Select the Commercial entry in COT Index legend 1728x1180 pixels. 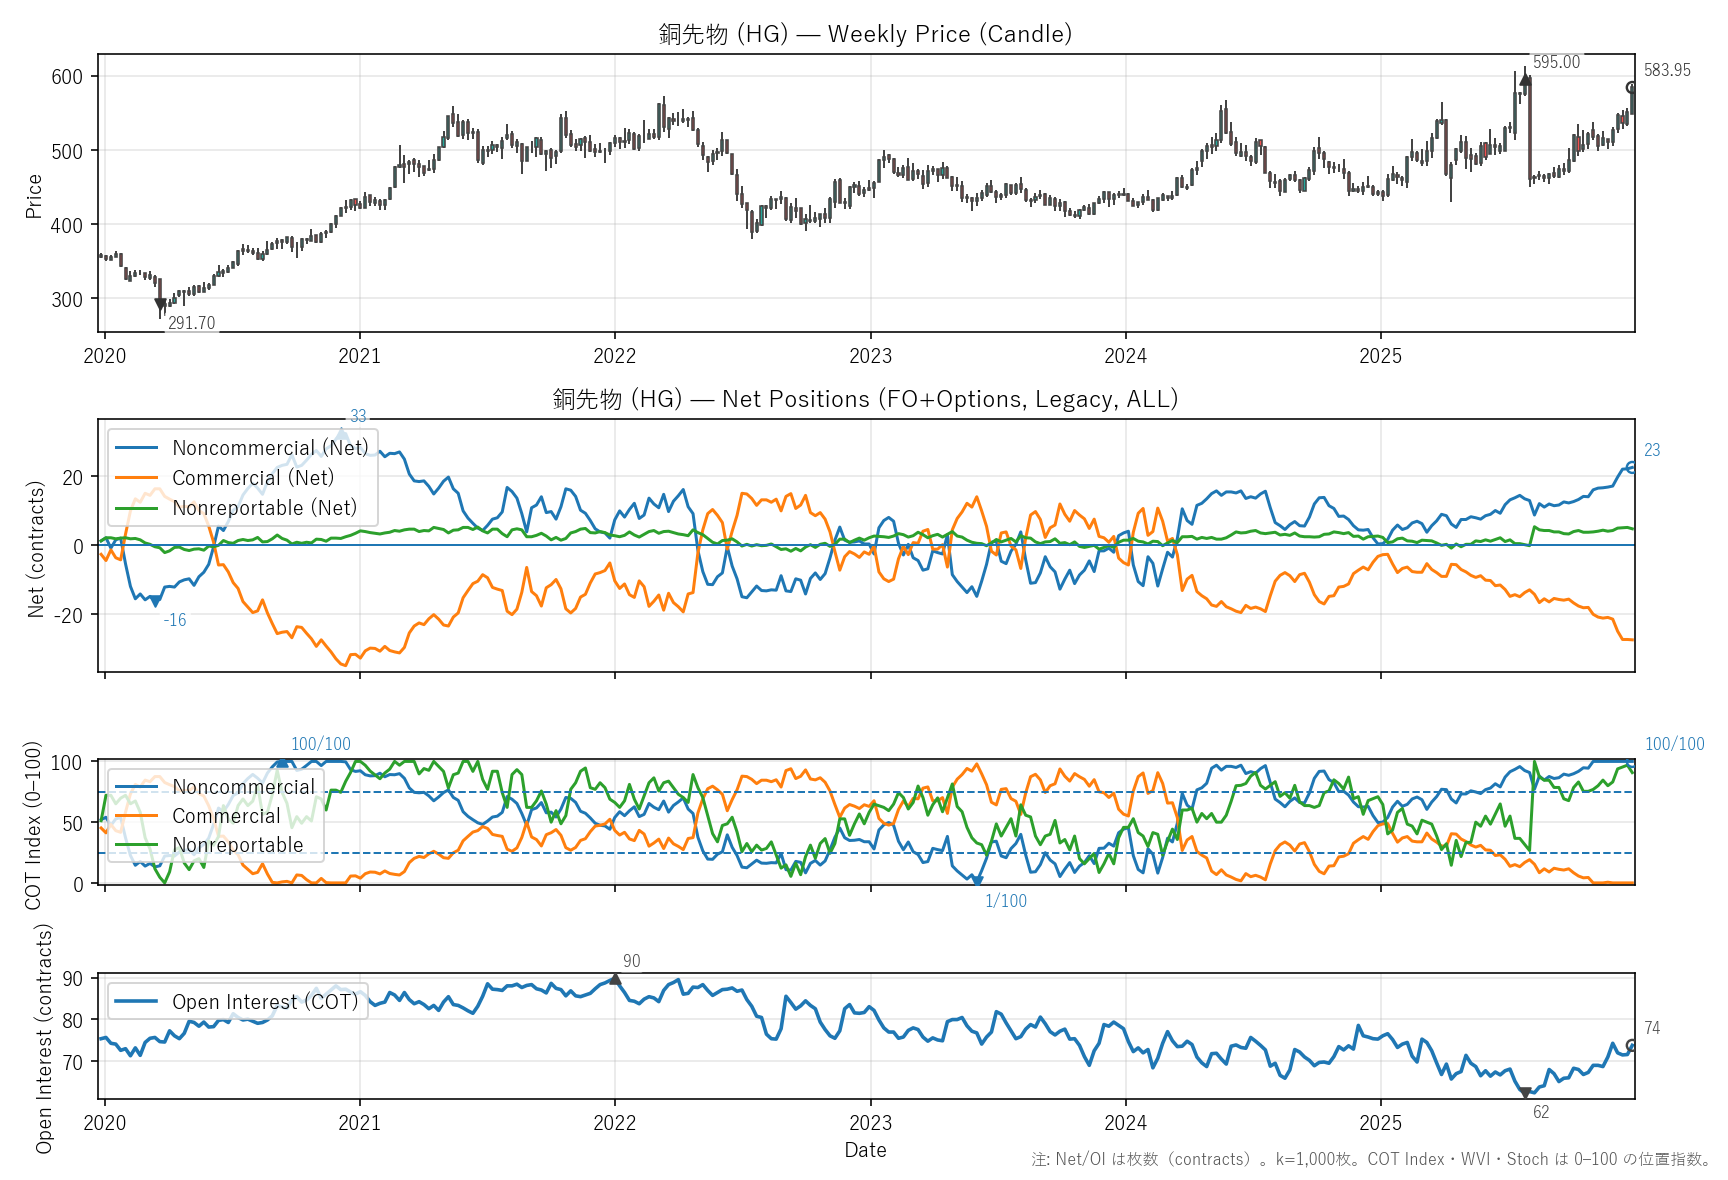click(226, 816)
